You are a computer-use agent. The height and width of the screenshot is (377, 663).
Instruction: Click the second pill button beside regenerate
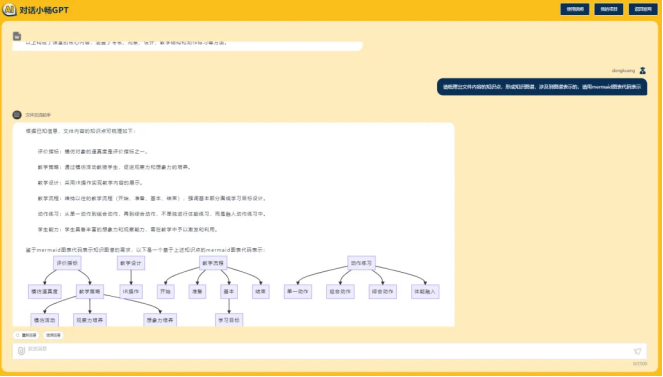click(53, 335)
